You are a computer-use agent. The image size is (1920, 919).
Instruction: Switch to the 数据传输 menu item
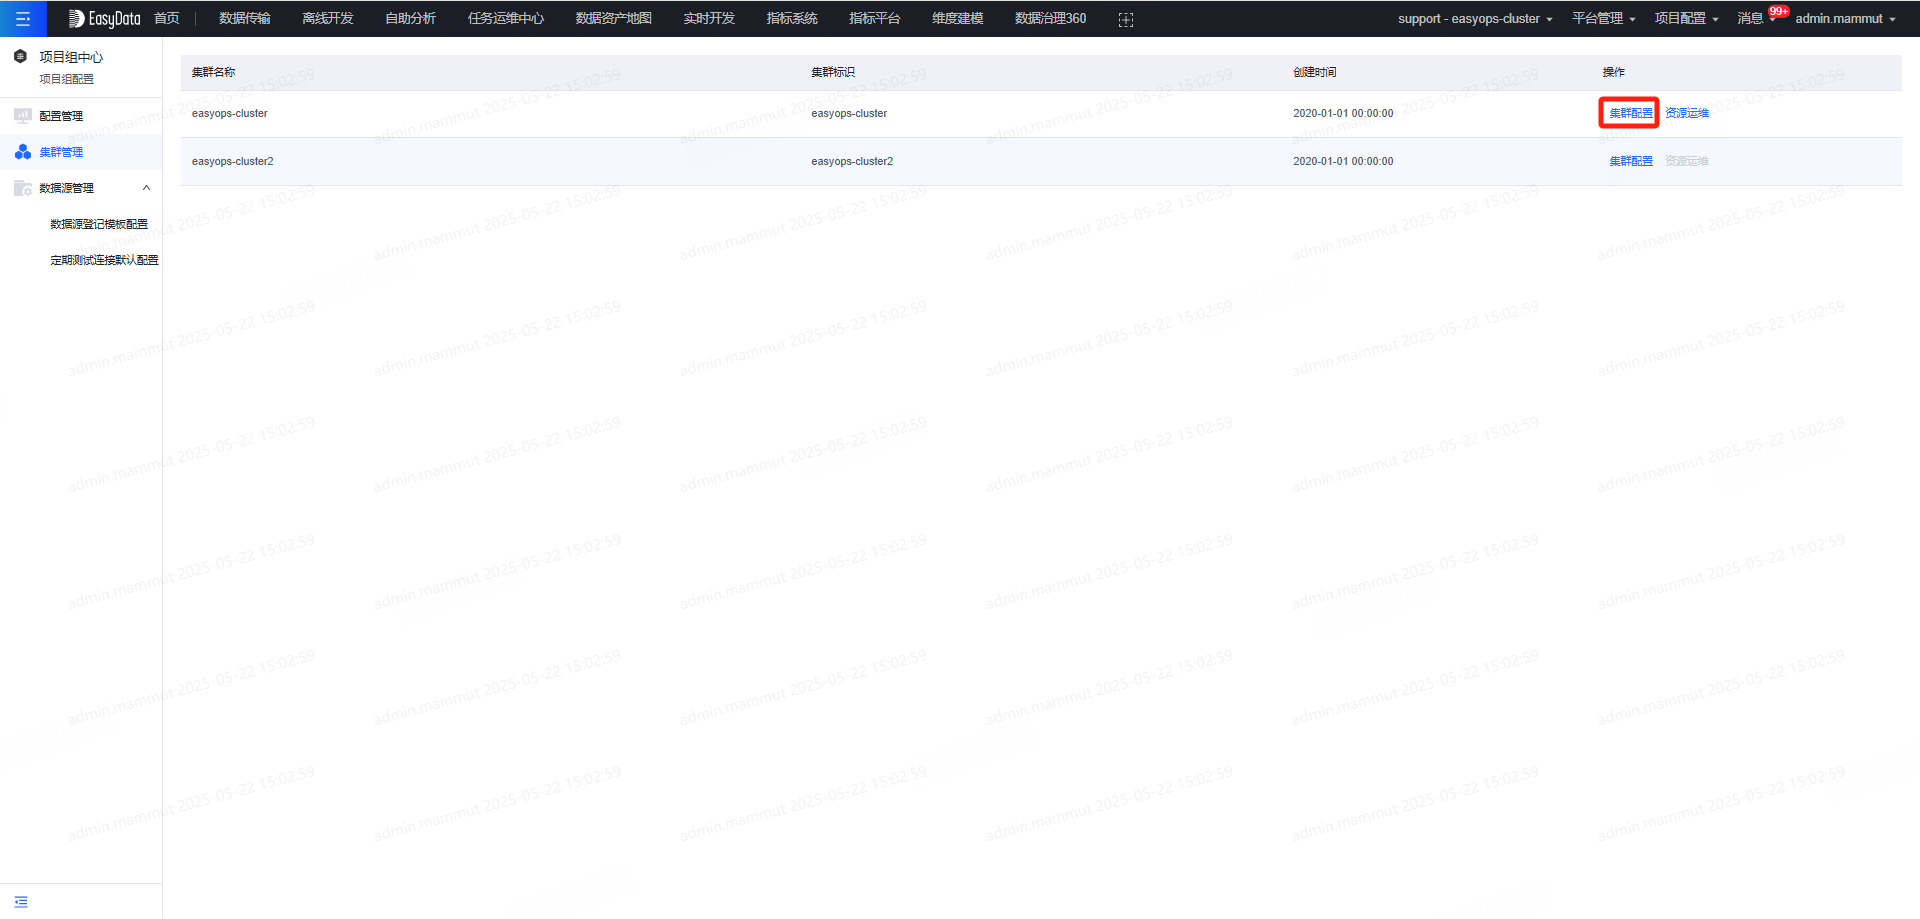(x=245, y=18)
